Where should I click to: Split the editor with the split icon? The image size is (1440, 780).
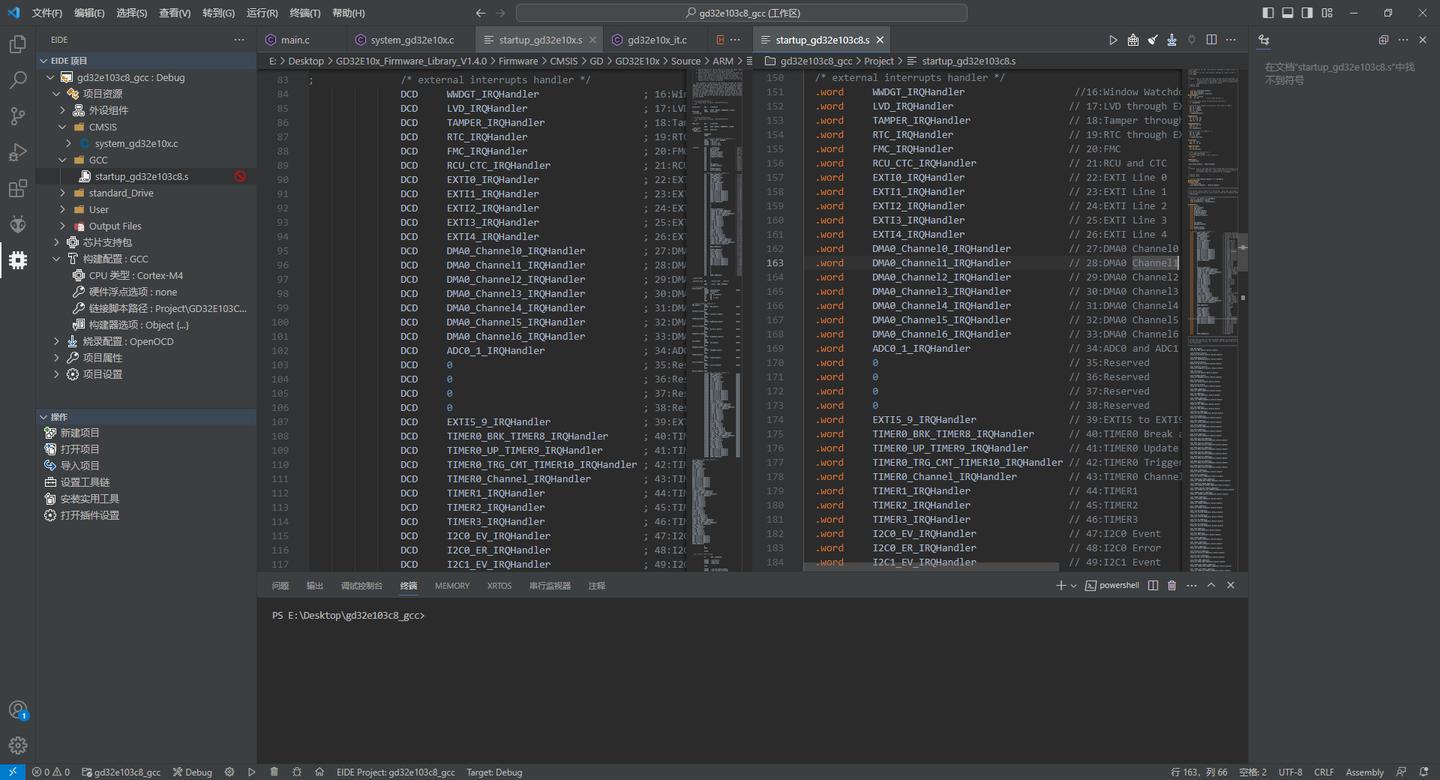[1211, 39]
